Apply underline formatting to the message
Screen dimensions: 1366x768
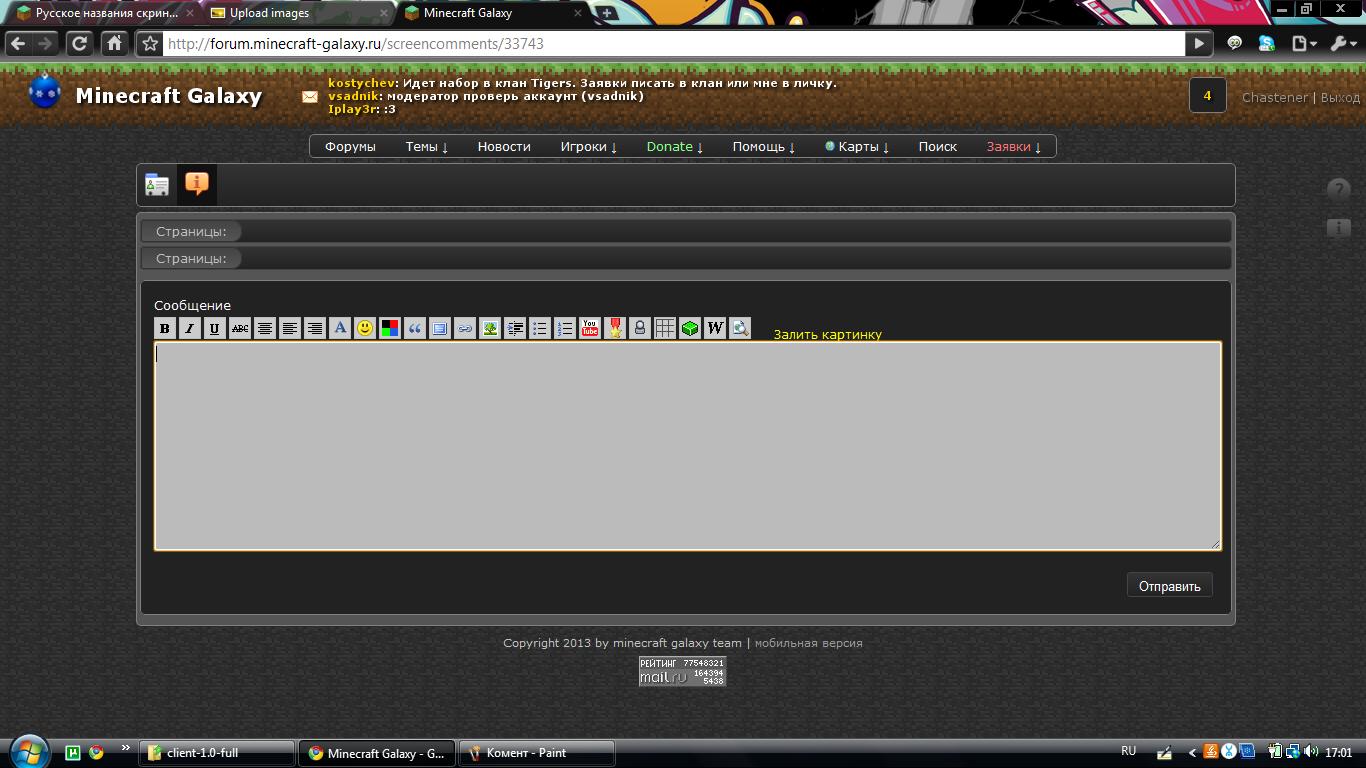tap(215, 328)
